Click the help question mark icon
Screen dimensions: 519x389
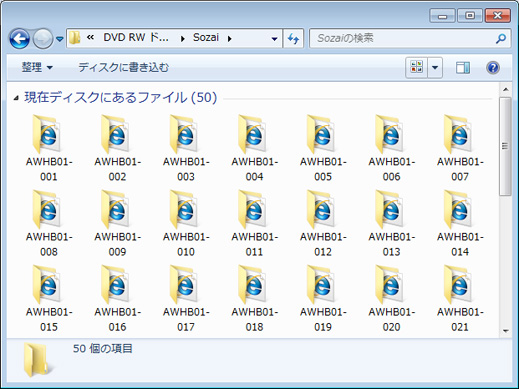(493, 68)
